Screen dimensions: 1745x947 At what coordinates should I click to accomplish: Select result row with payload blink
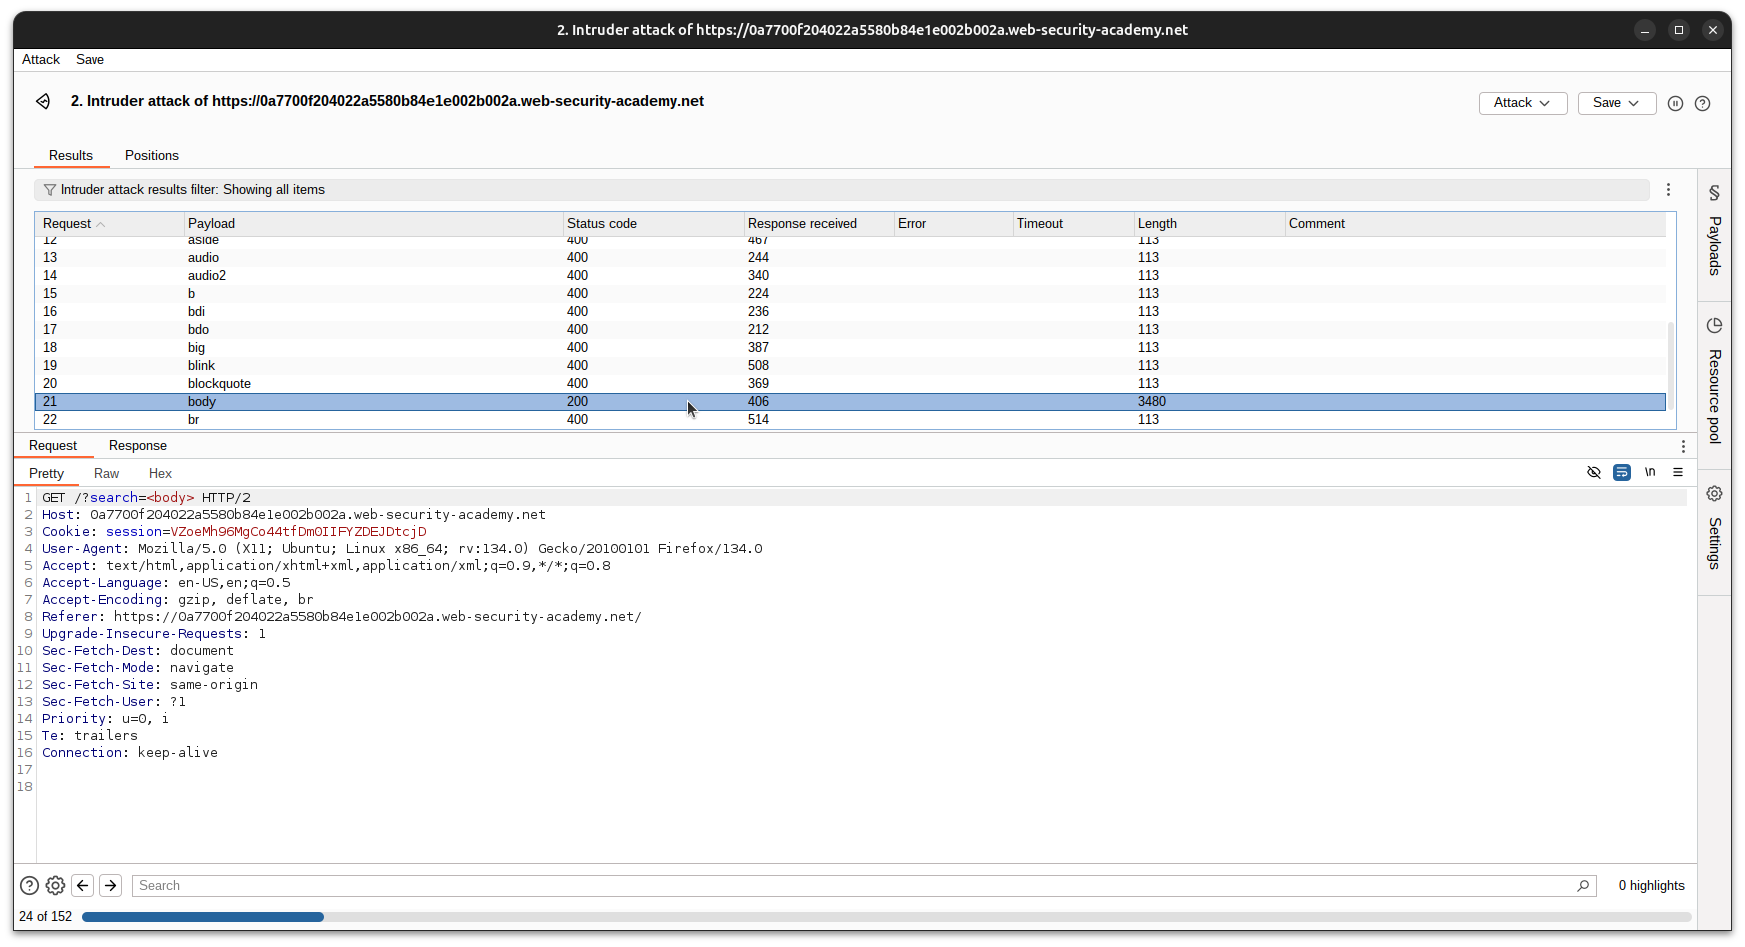(x=851, y=366)
